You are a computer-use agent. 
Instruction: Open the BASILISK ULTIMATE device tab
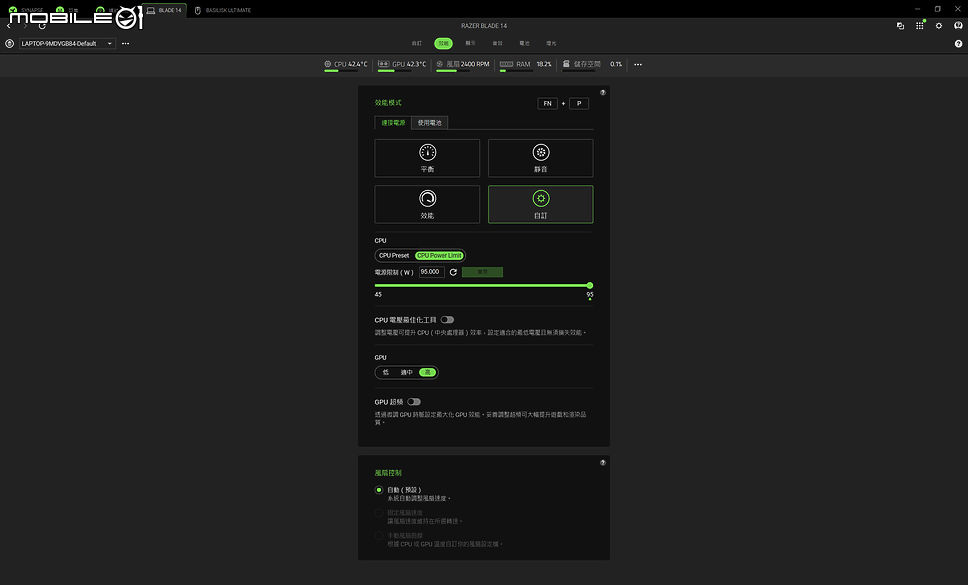click(x=223, y=10)
